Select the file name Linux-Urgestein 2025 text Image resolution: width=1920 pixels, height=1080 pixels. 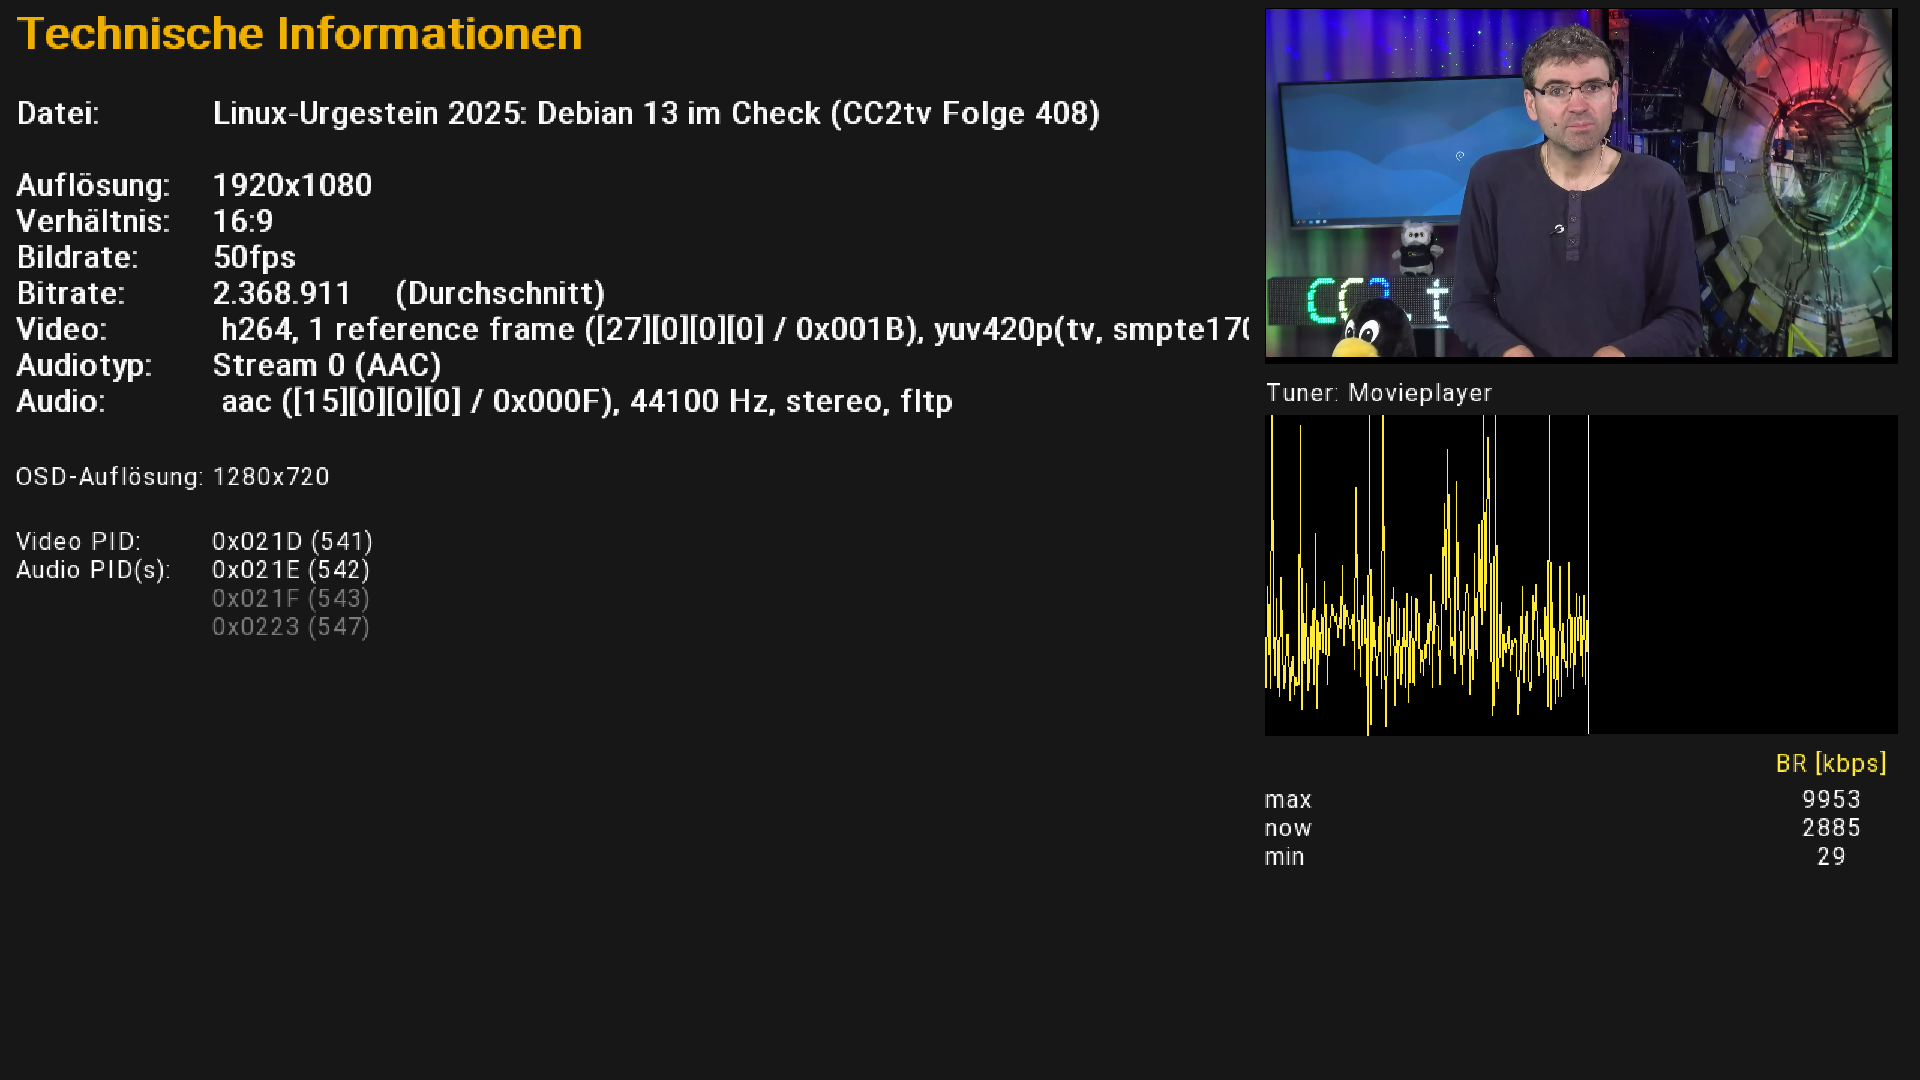click(656, 113)
